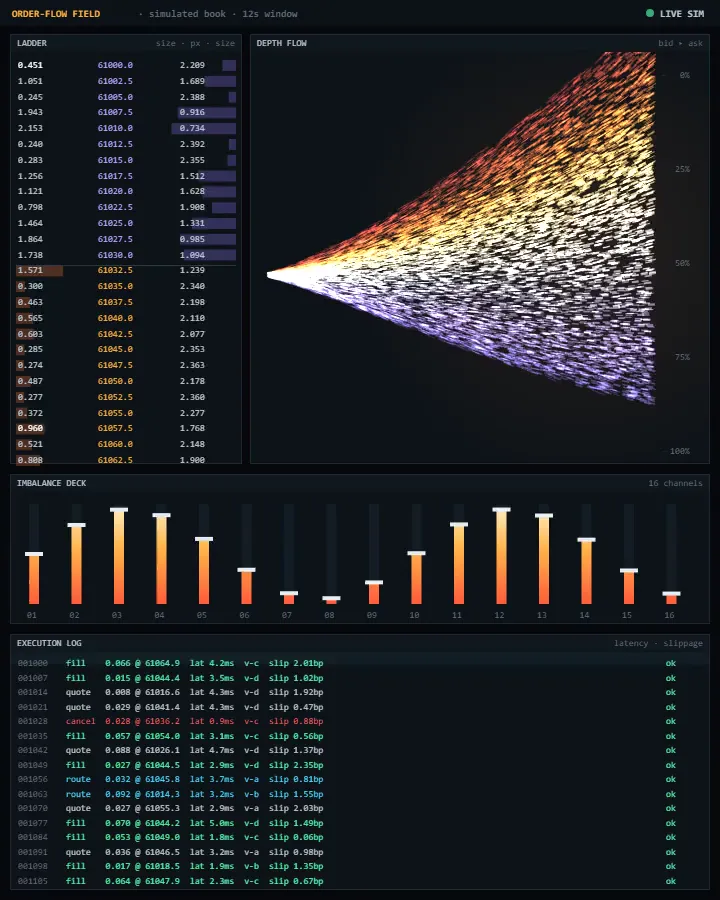Viewport: 720px width, 900px height.
Task: Click the imbalance slider handle for channel 03
Action: click(x=119, y=510)
